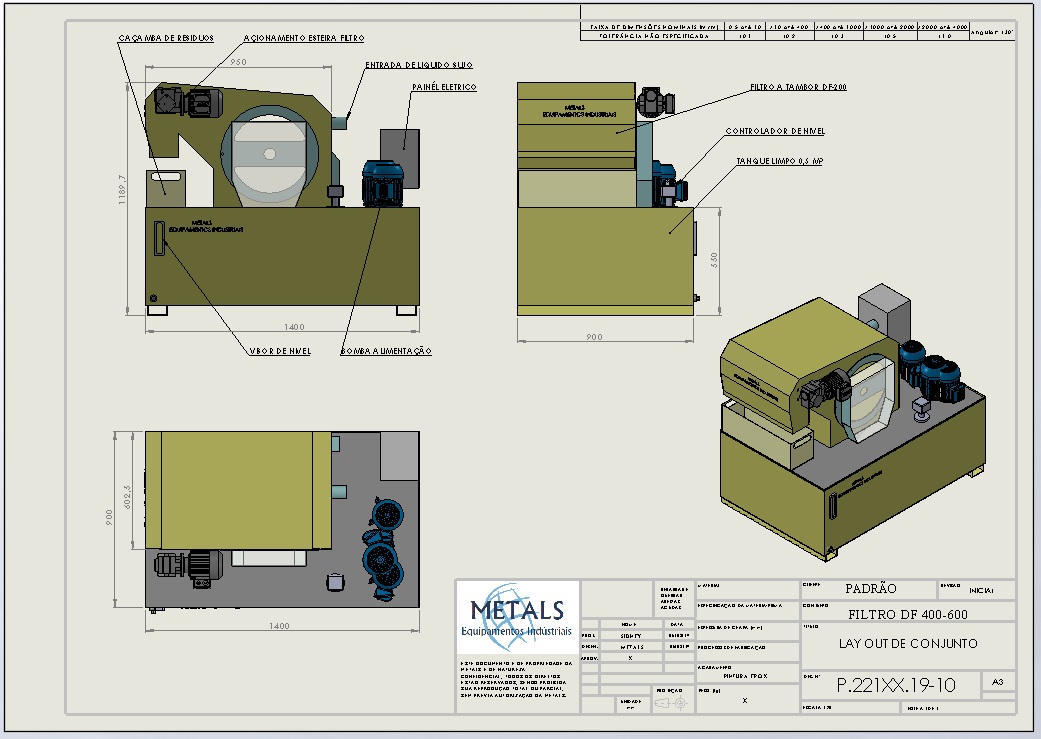
Task: Click the grey electrical panel box in the front view
Action: point(400,159)
